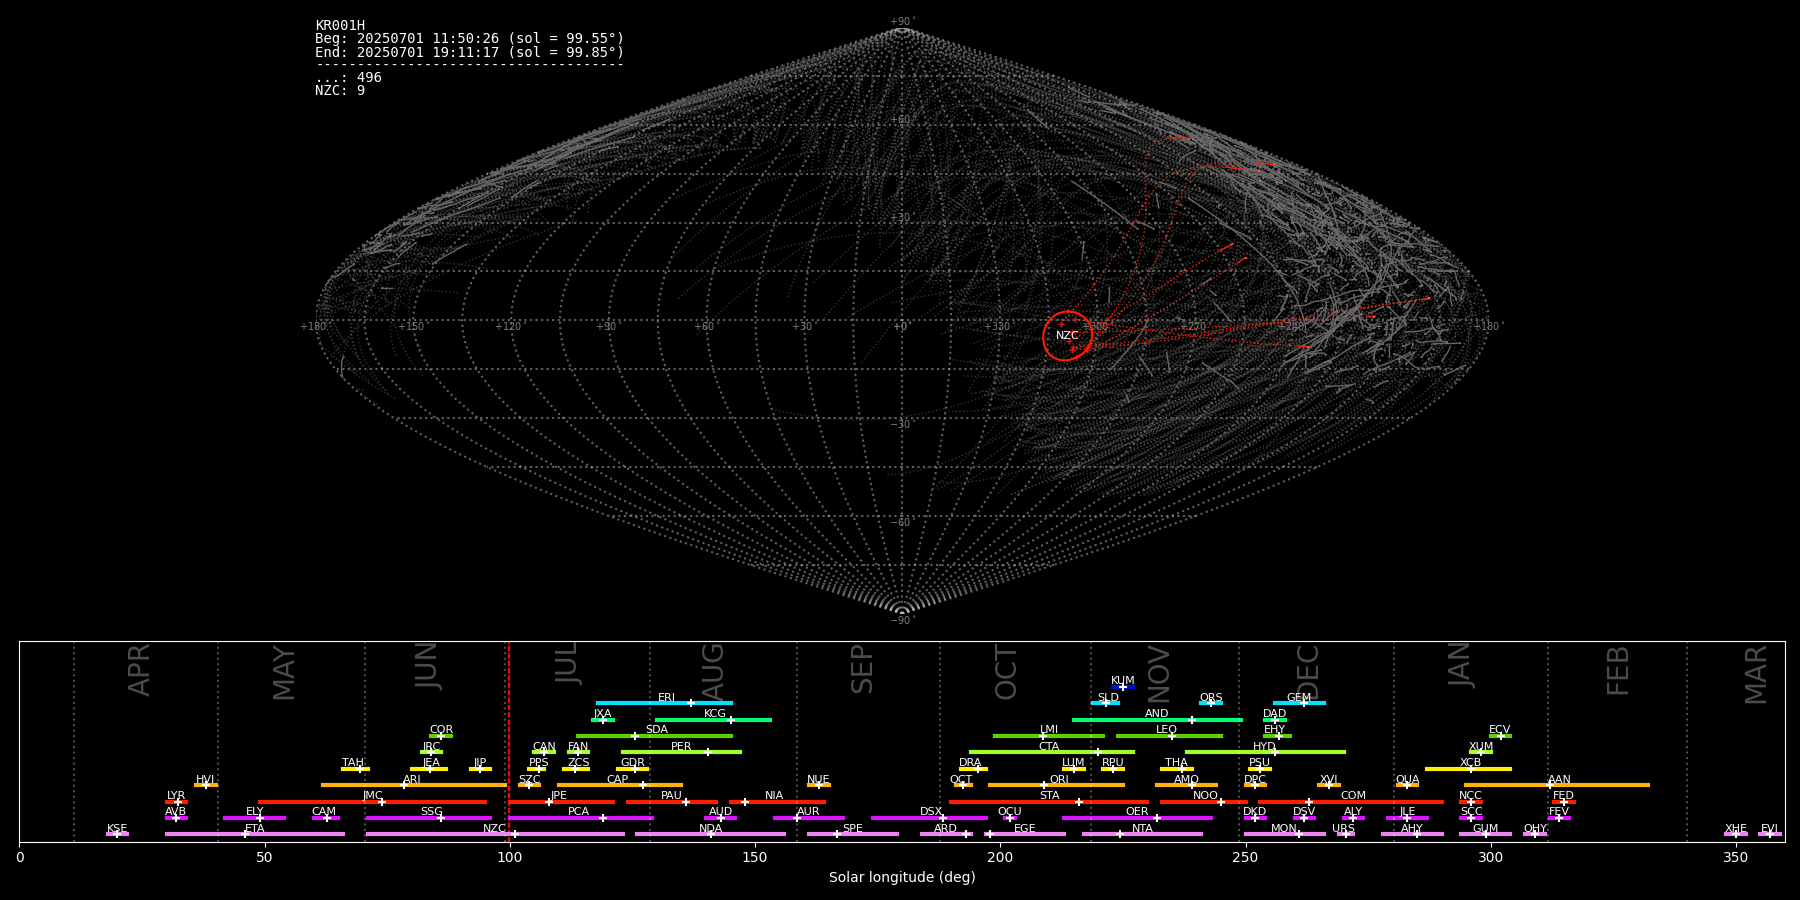
Task: Select the NDA shower label
Action: pos(711,829)
